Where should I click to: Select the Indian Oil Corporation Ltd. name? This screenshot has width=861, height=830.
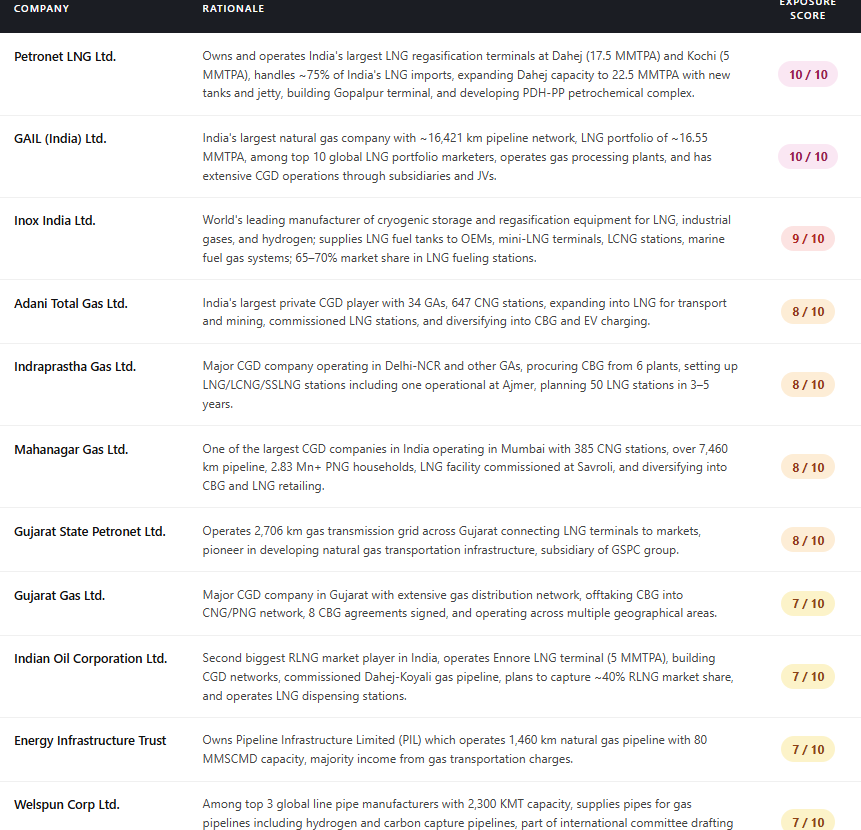(90, 659)
